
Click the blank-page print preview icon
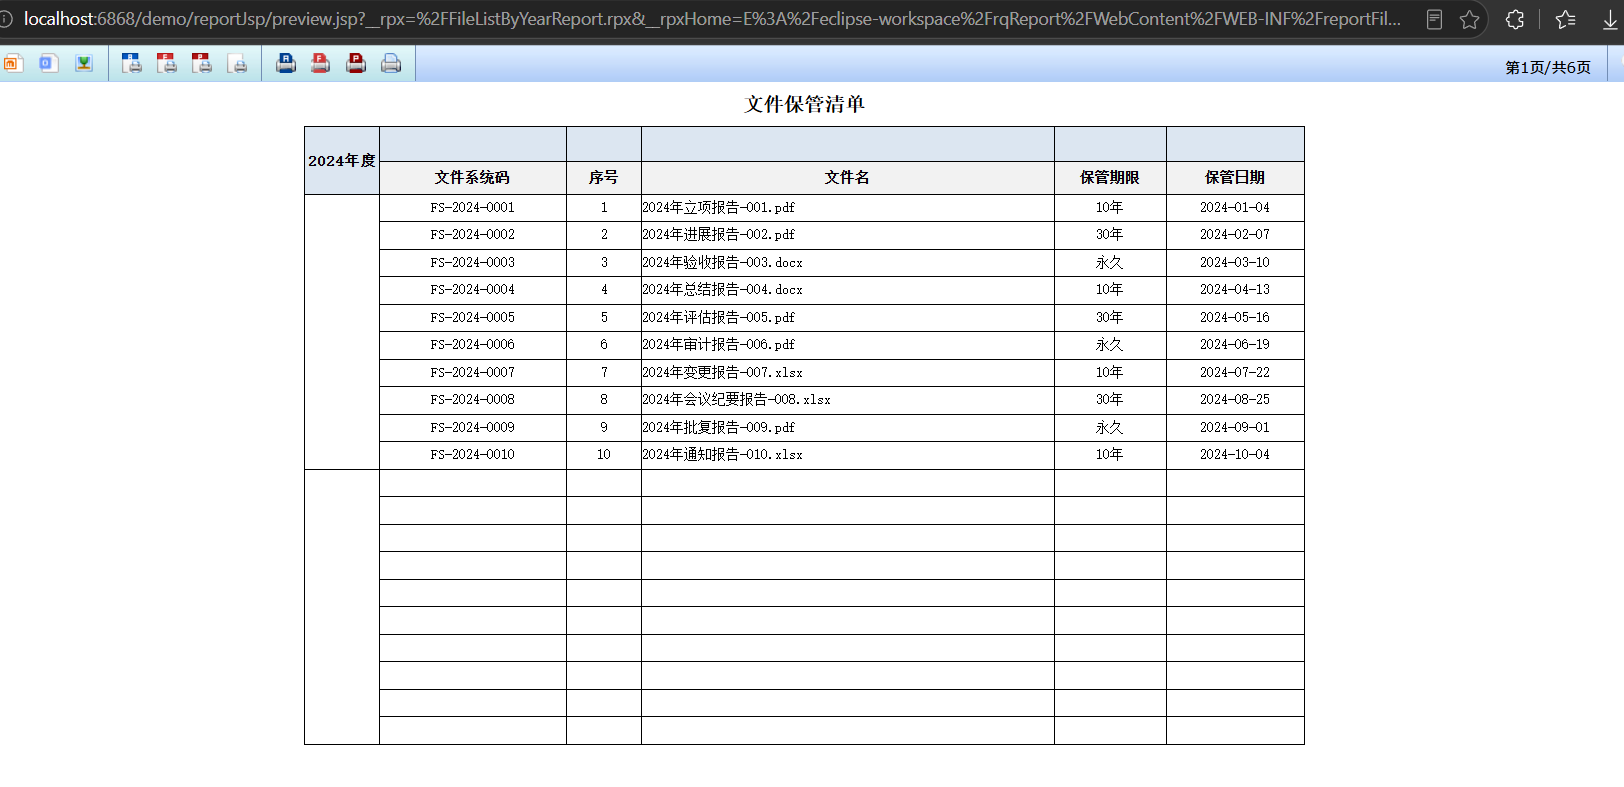pyautogui.click(x=238, y=63)
